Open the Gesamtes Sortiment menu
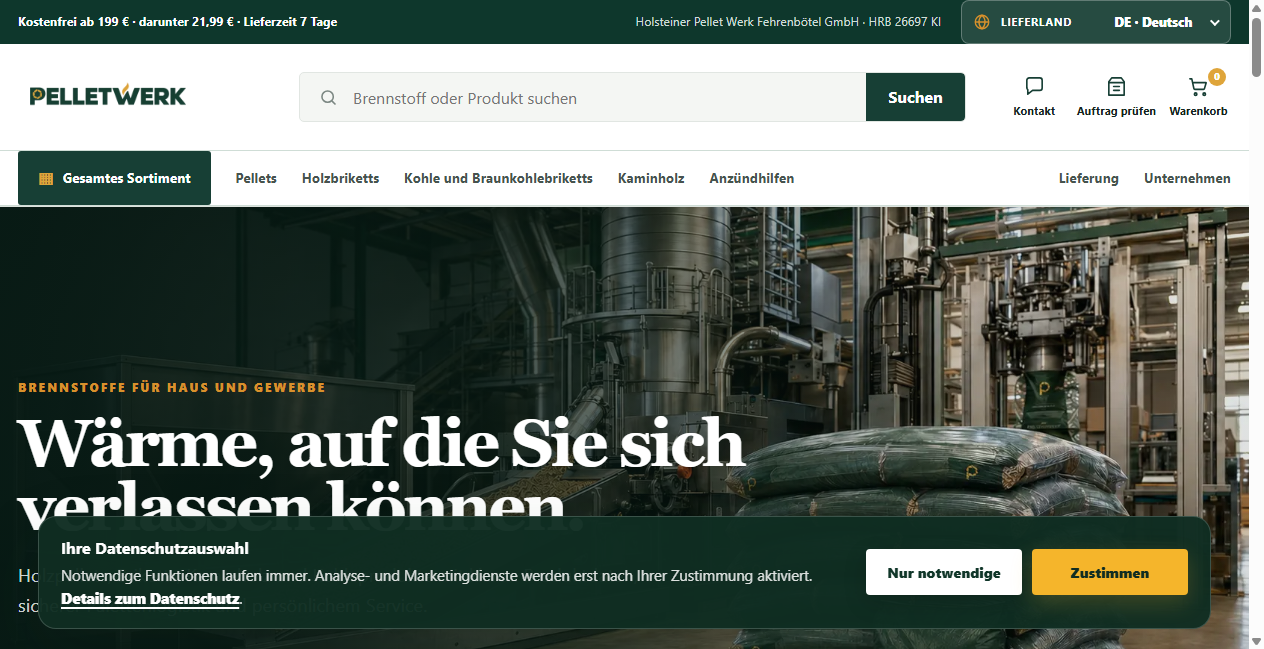The height and width of the screenshot is (649, 1264). [114, 178]
